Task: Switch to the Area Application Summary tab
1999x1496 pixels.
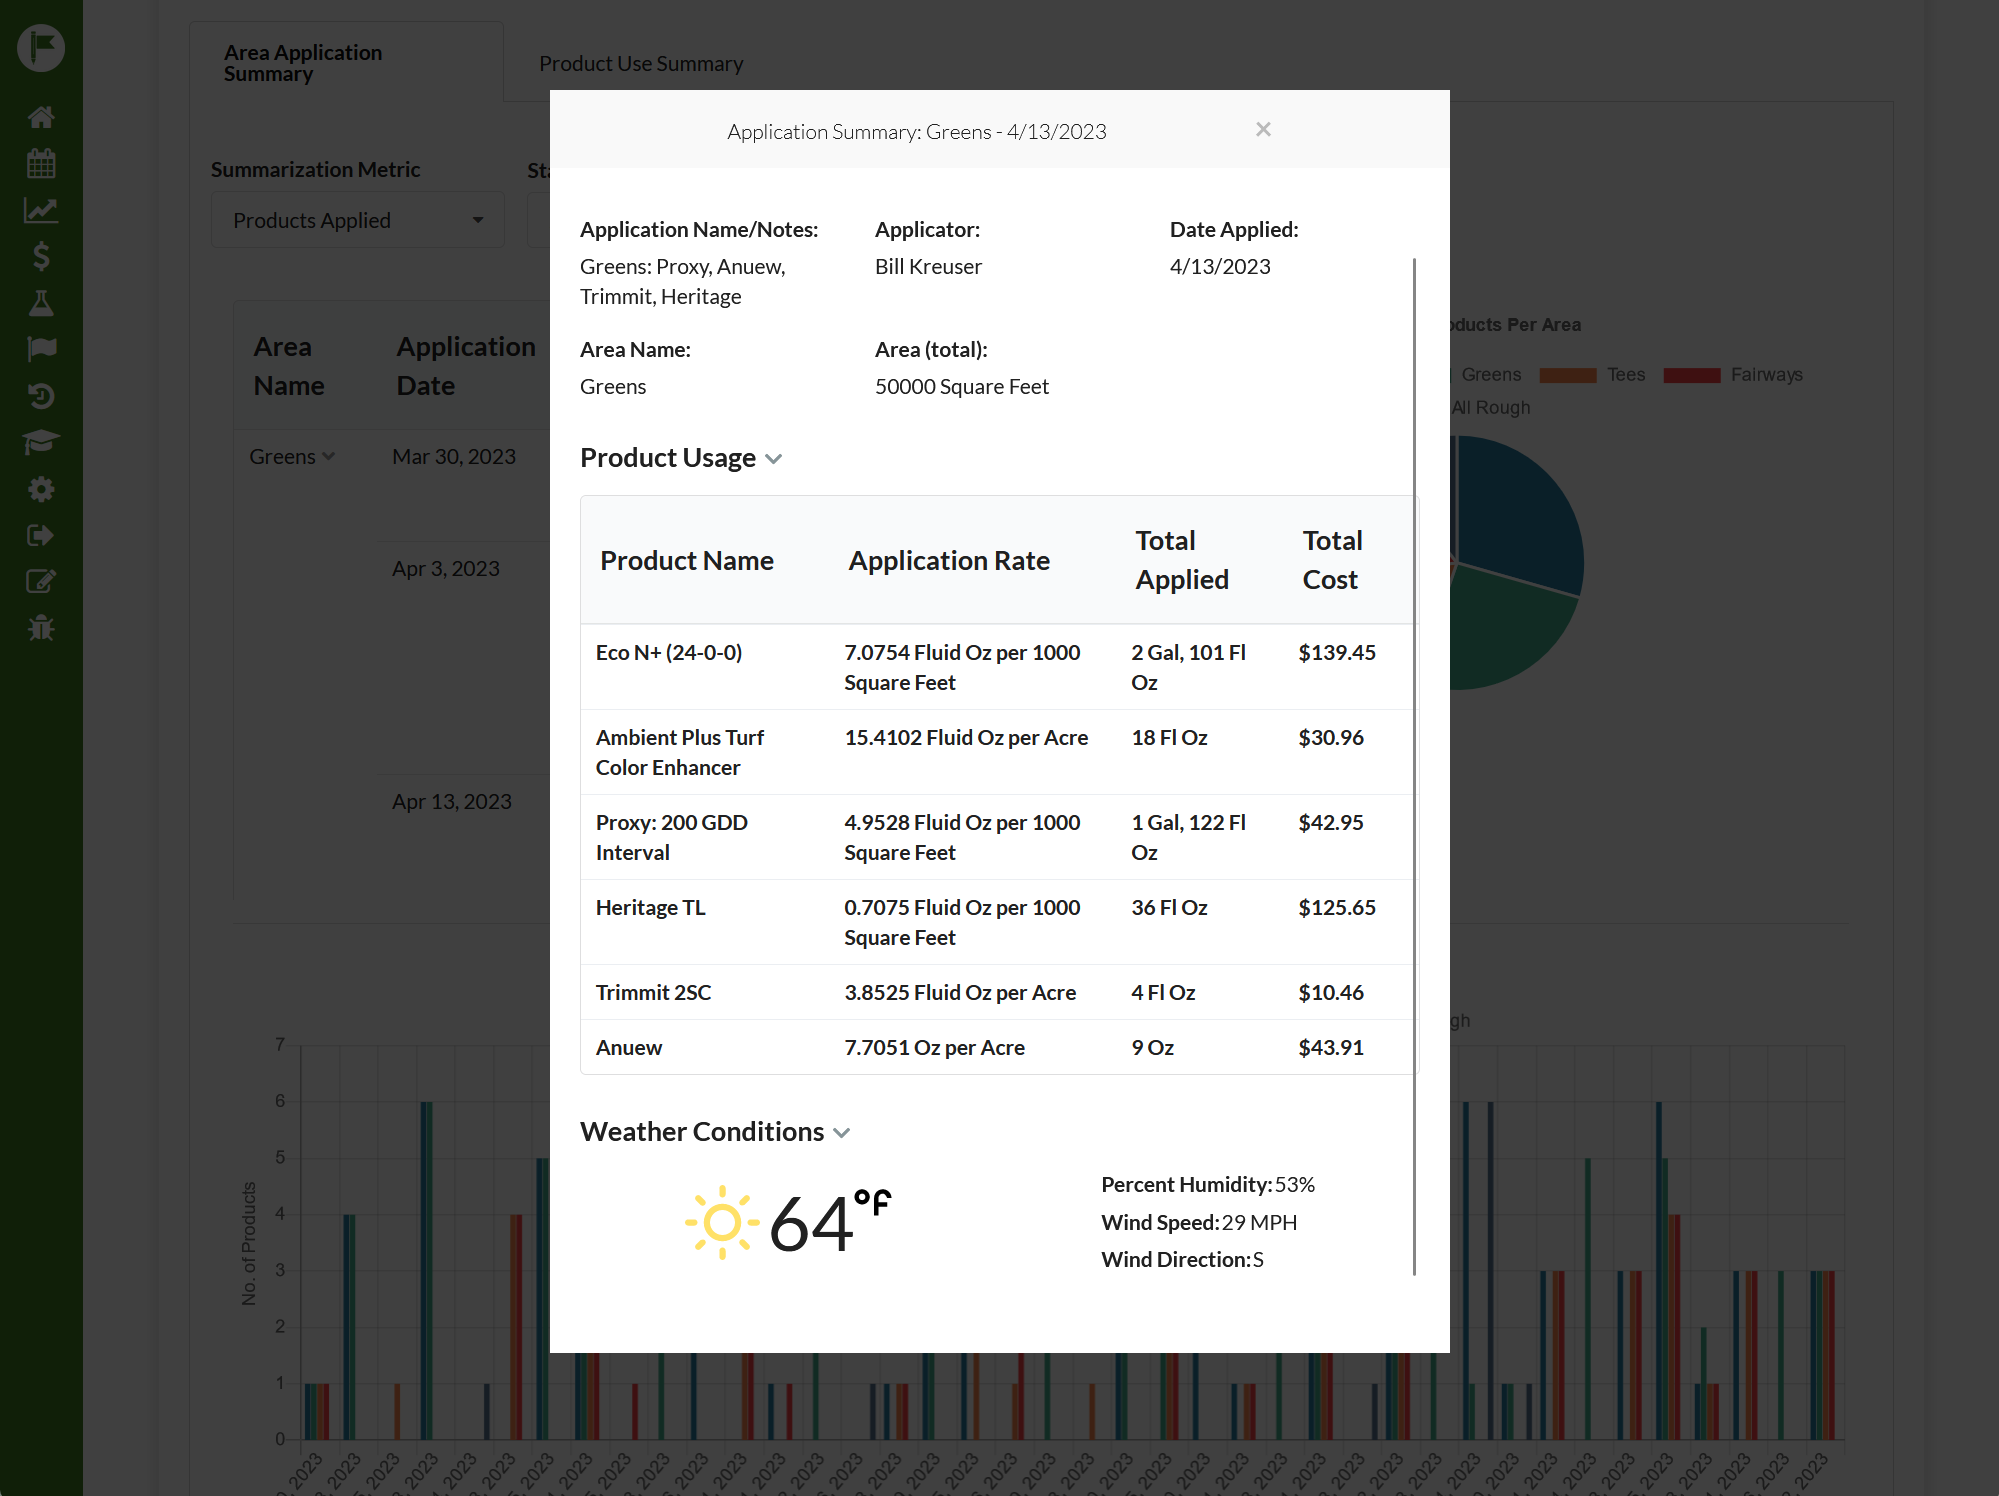Action: tap(346, 62)
